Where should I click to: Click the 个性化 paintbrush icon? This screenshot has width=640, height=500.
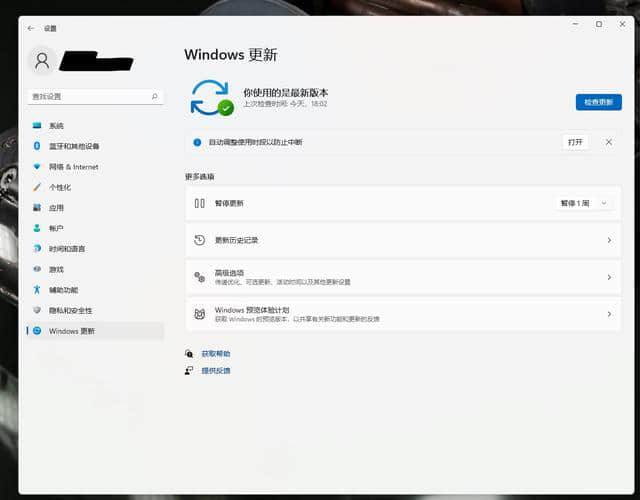click(37, 187)
